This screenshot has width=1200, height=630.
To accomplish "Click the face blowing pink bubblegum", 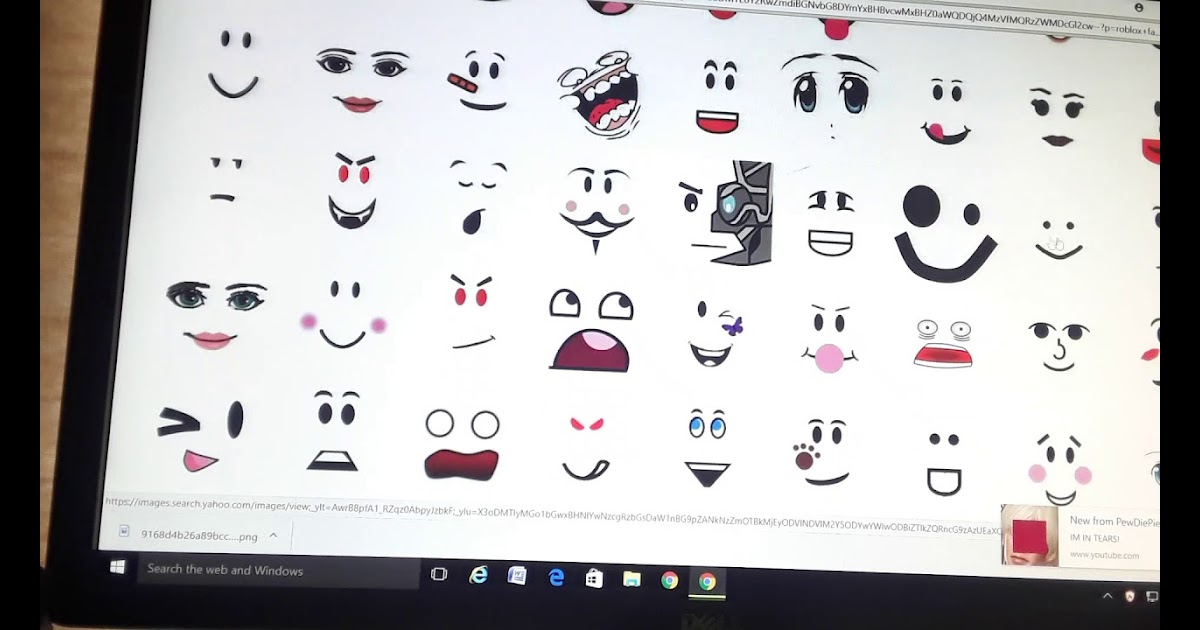I will (829, 338).
